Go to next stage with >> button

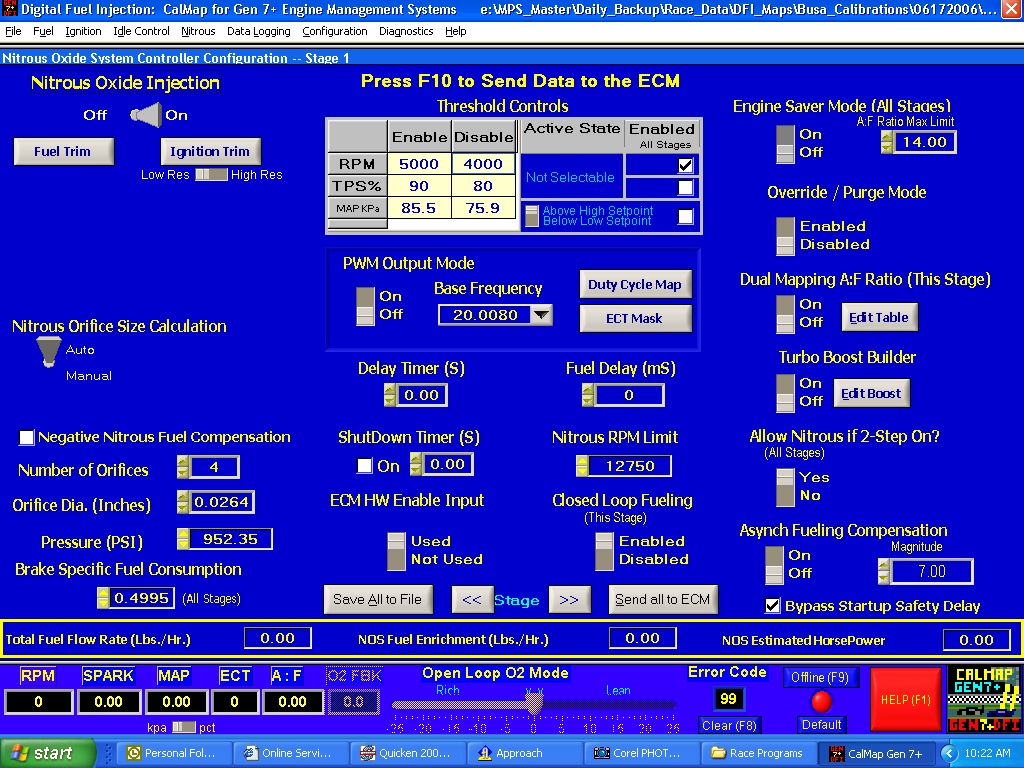(569, 600)
